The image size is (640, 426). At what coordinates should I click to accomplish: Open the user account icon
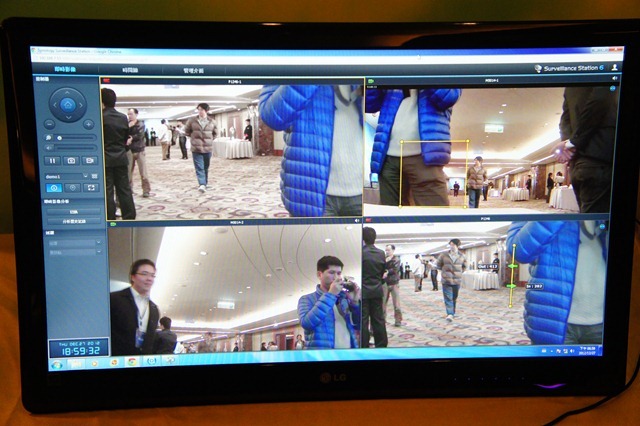click(x=614, y=67)
